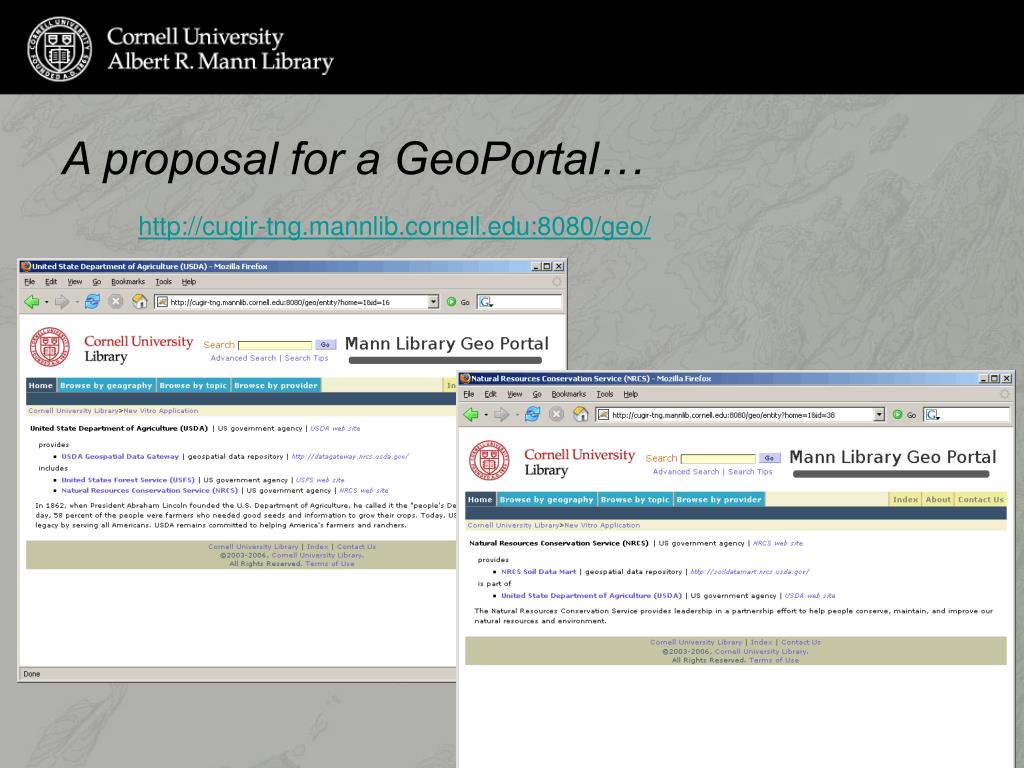Open address bar dropdown in USDA window
Viewport: 1024px width, 768px height.
[433, 302]
